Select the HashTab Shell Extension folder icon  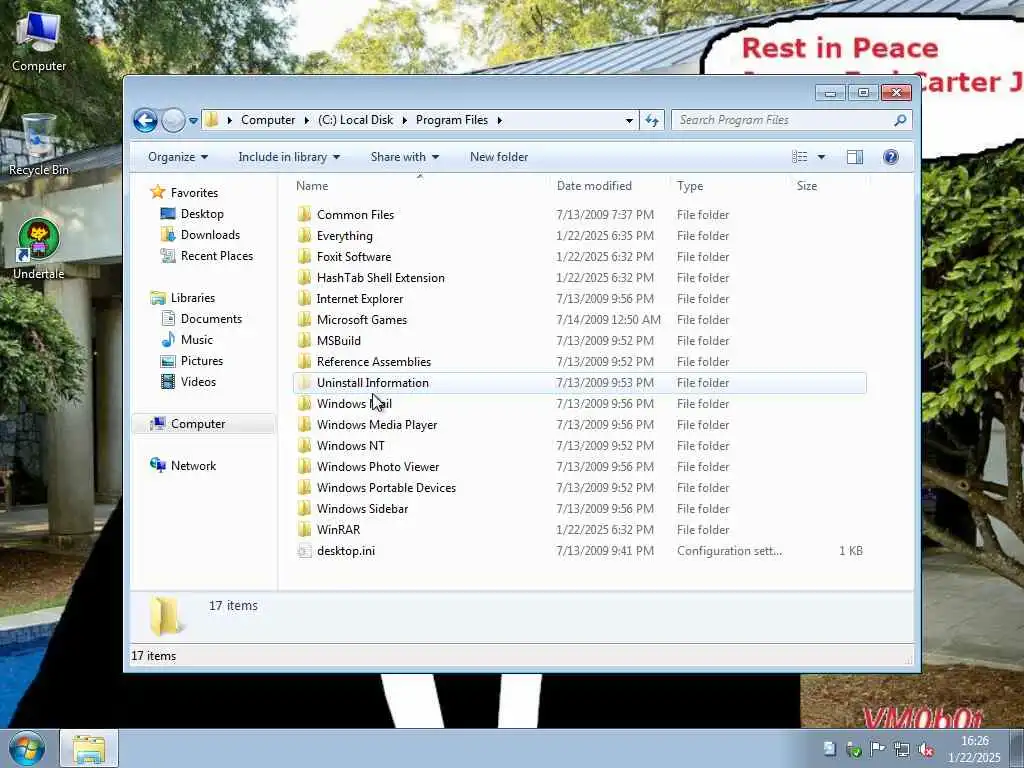(304, 277)
